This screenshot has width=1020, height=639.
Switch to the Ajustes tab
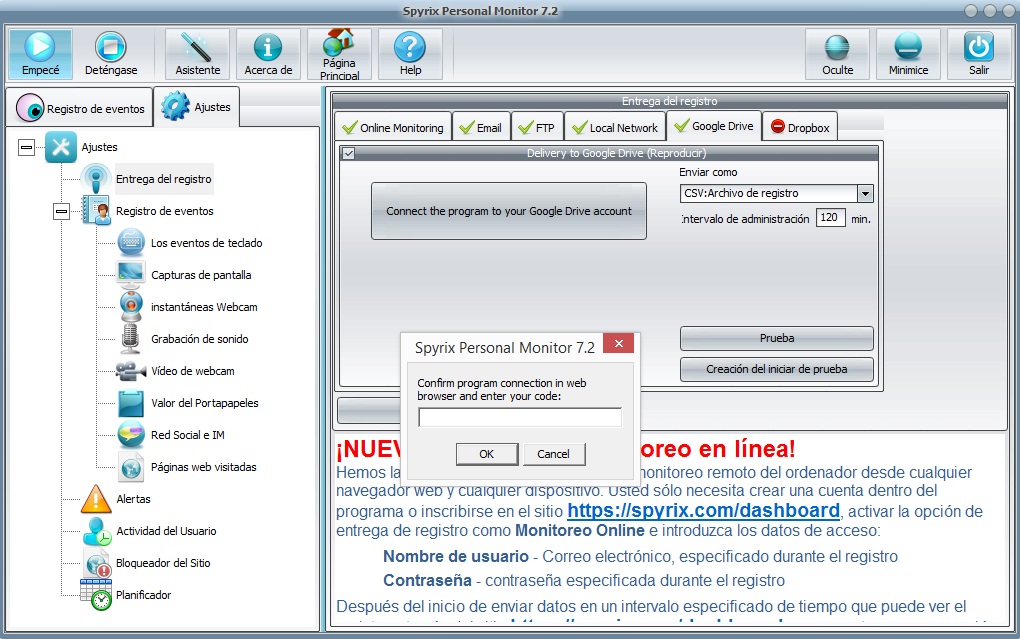(196, 107)
